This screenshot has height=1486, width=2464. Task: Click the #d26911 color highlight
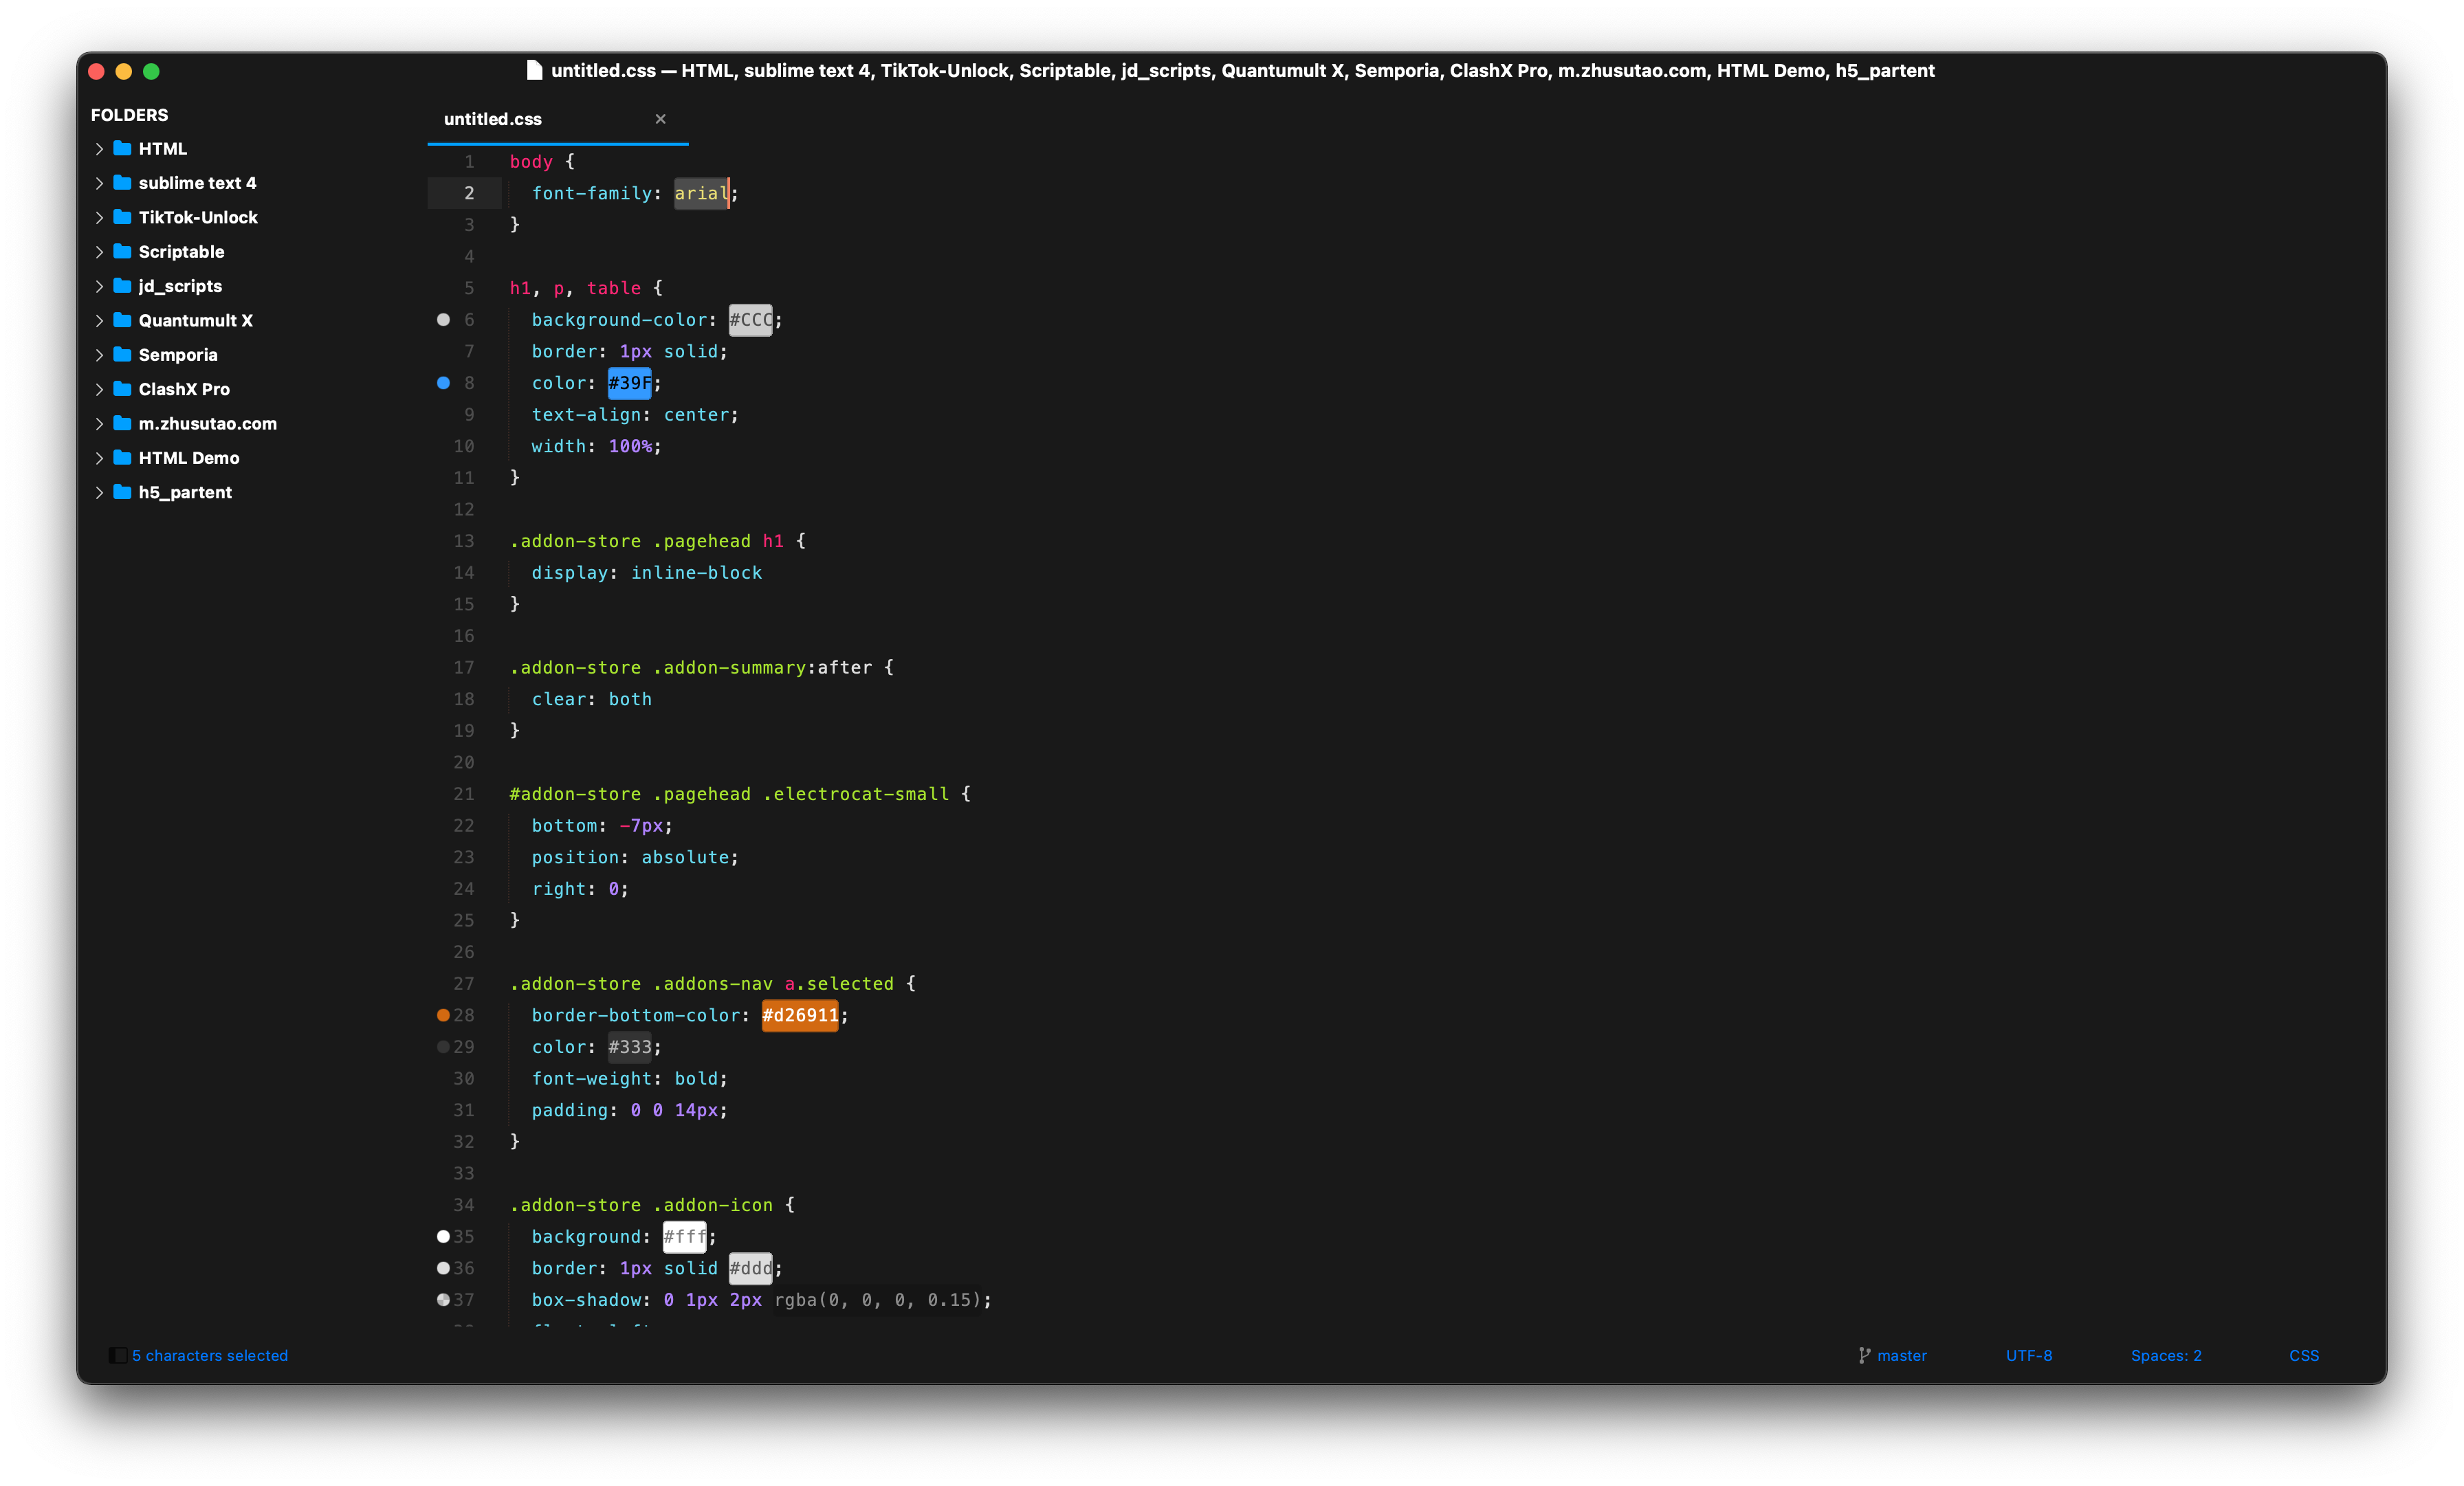(799, 1015)
